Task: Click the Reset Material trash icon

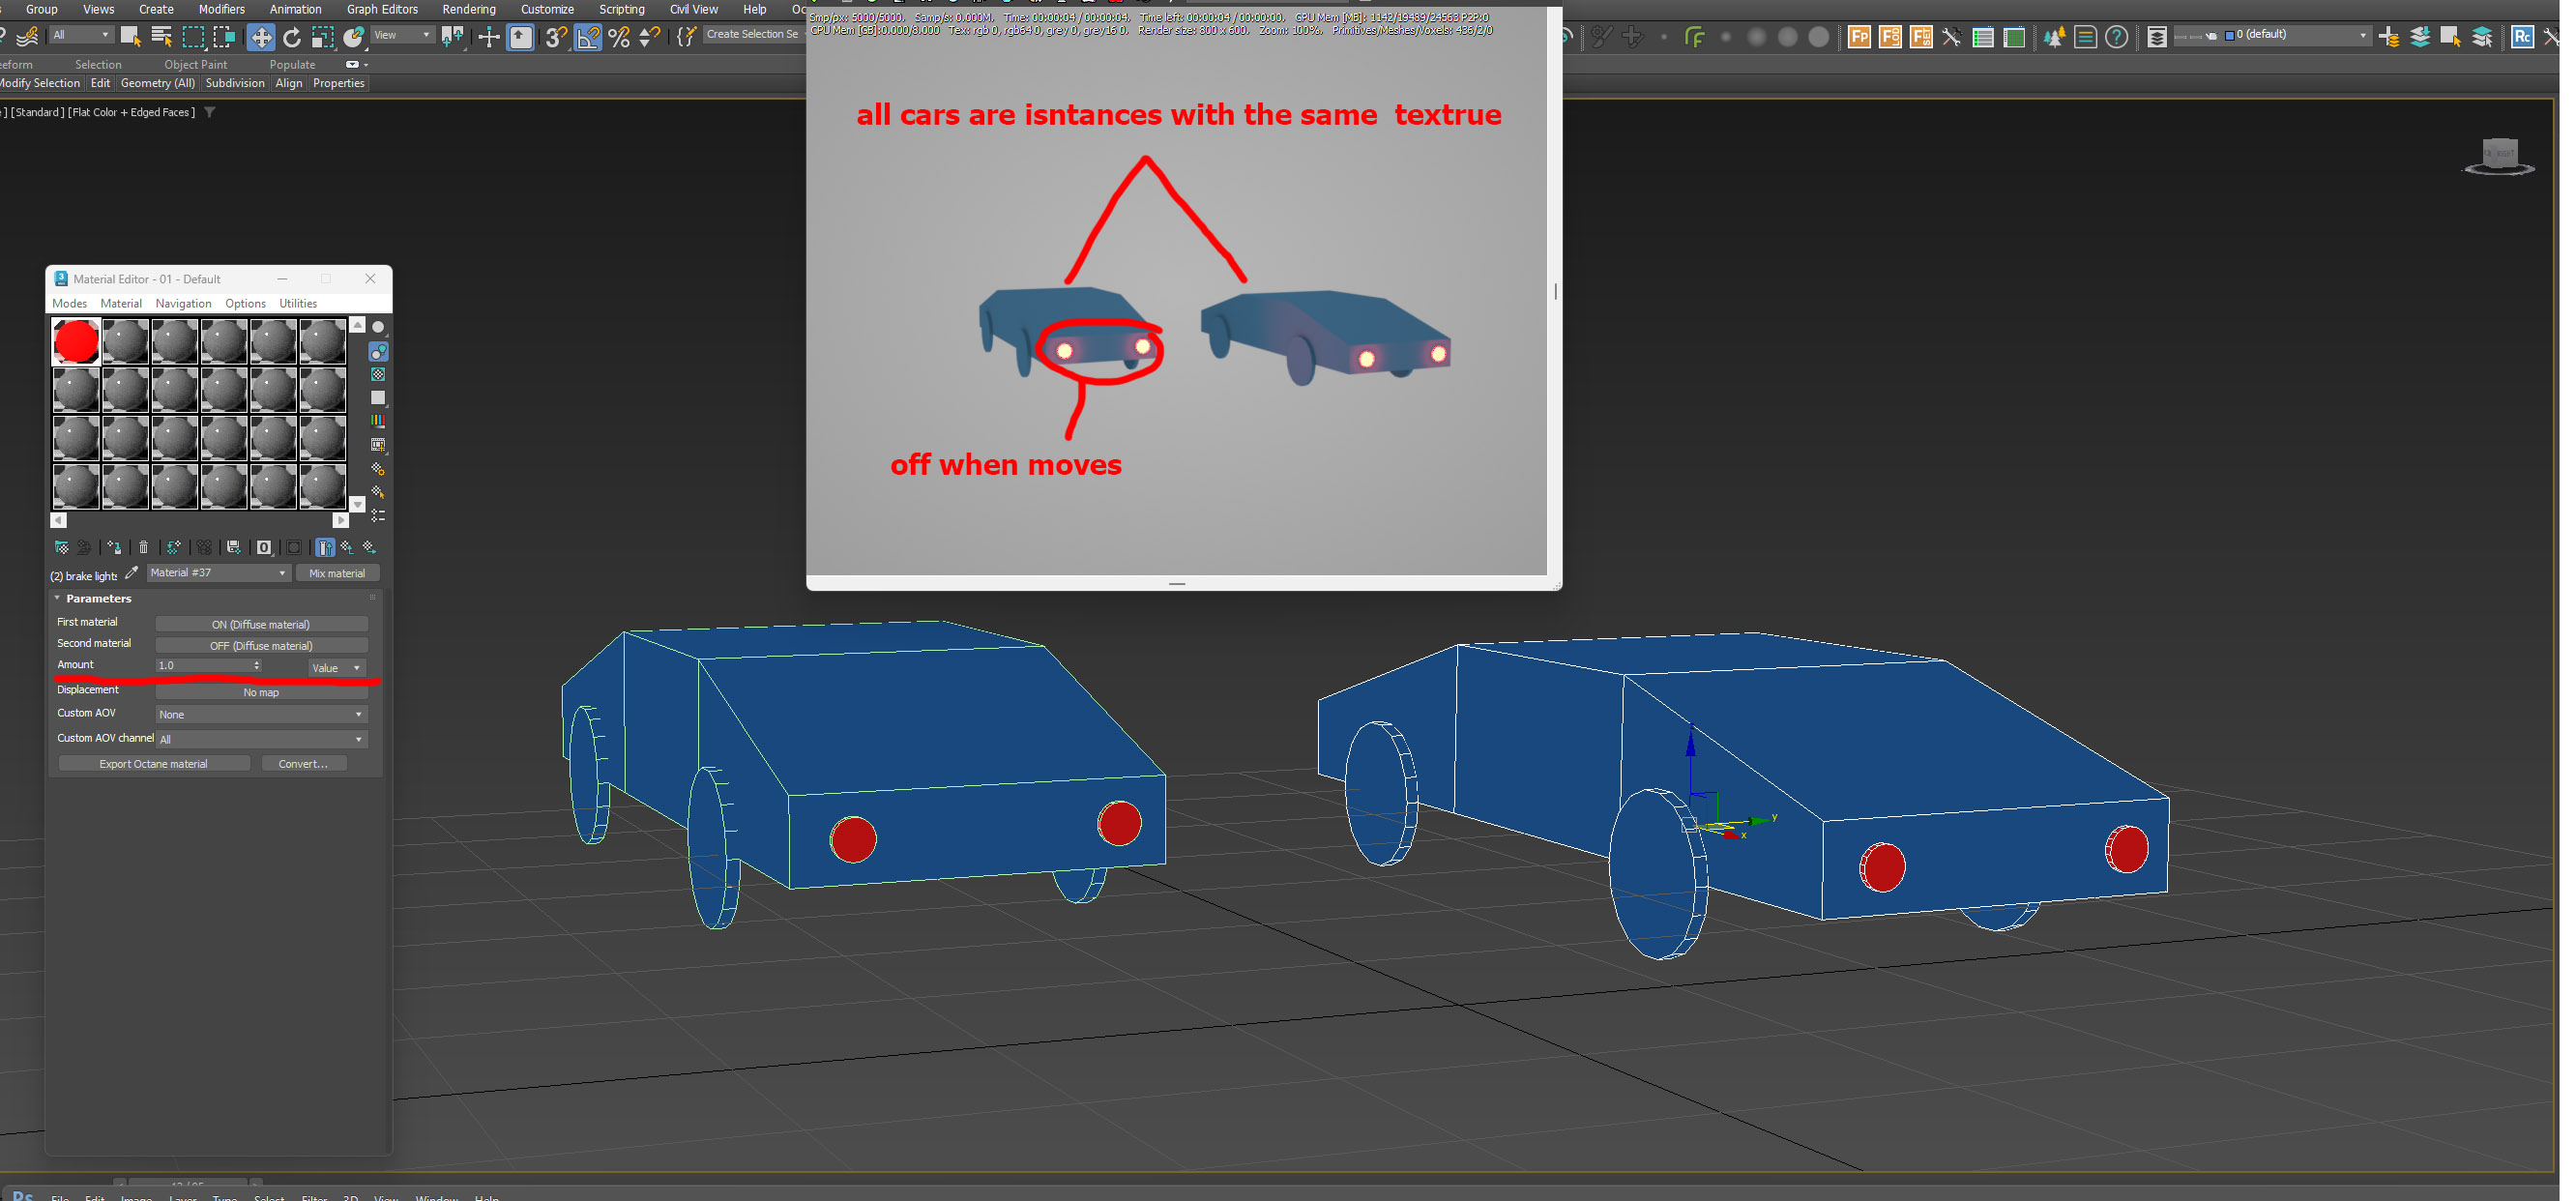Action: click(x=143, y=548)
